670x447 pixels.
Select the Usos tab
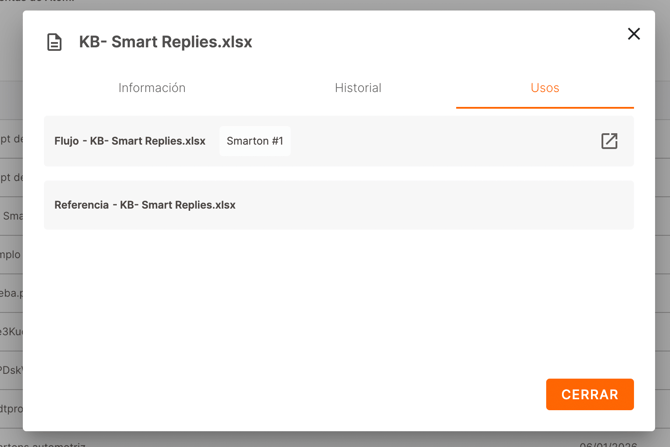545,88
